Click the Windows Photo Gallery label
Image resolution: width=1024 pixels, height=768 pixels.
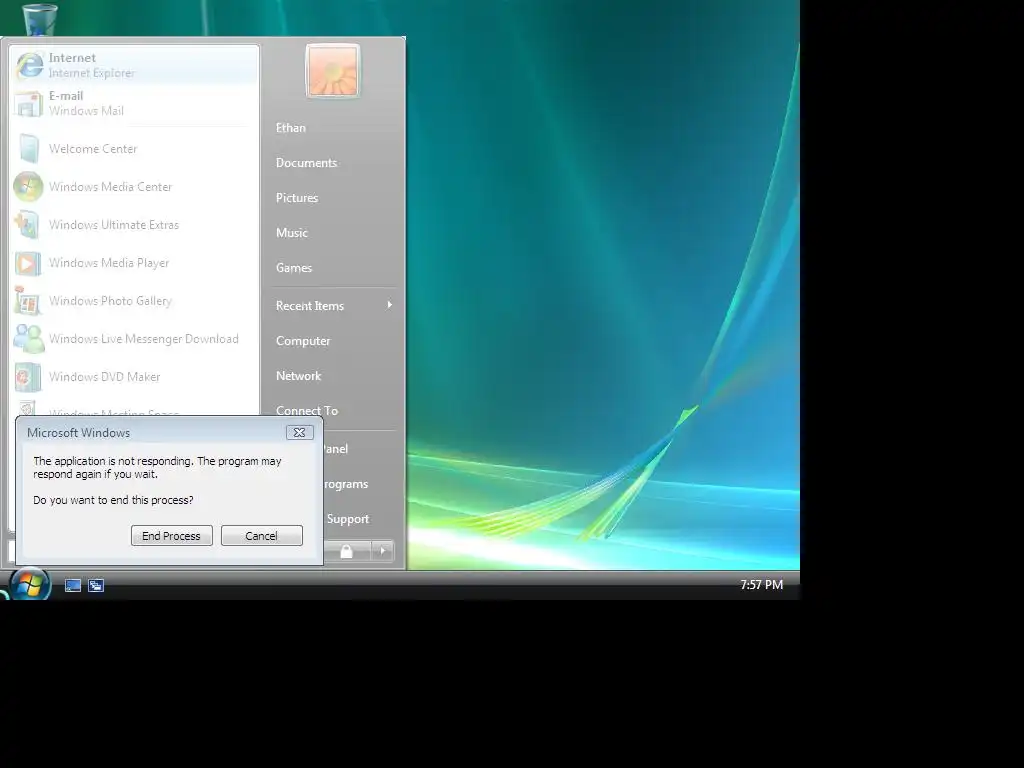click(x=110, y=301)
